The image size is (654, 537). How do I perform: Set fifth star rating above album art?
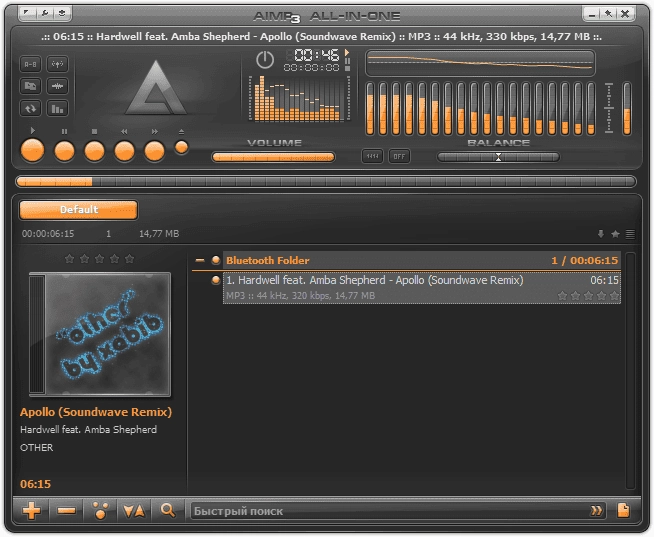(130, 259)
